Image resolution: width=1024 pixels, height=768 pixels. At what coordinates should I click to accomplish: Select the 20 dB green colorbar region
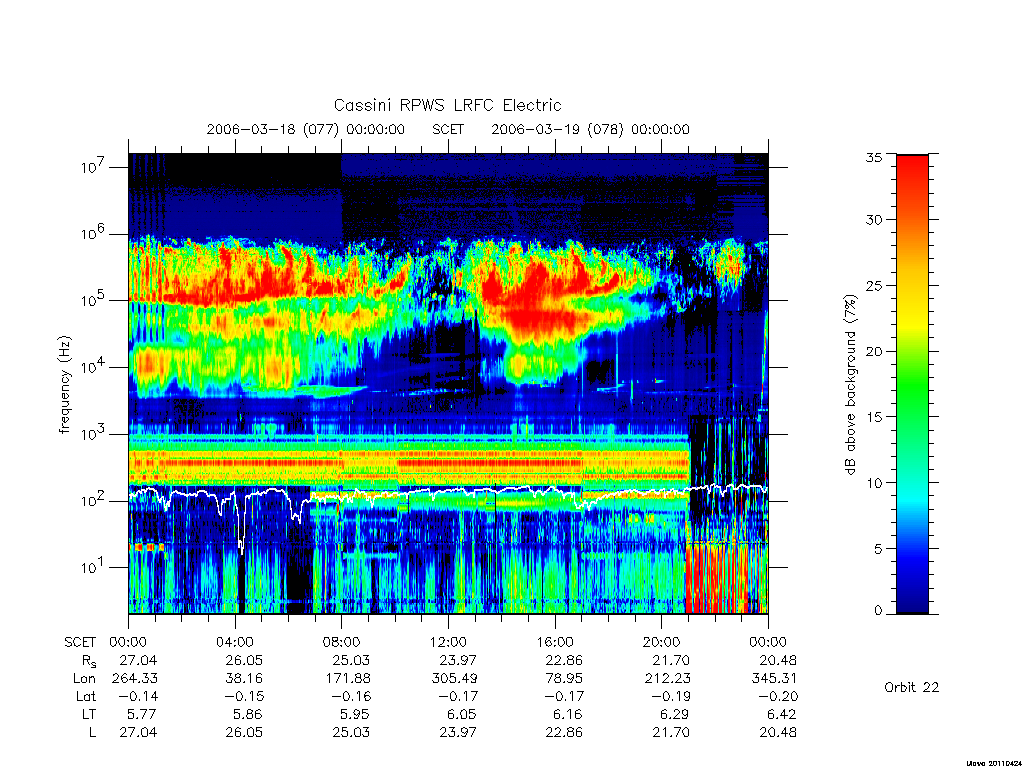click(912, 351)
